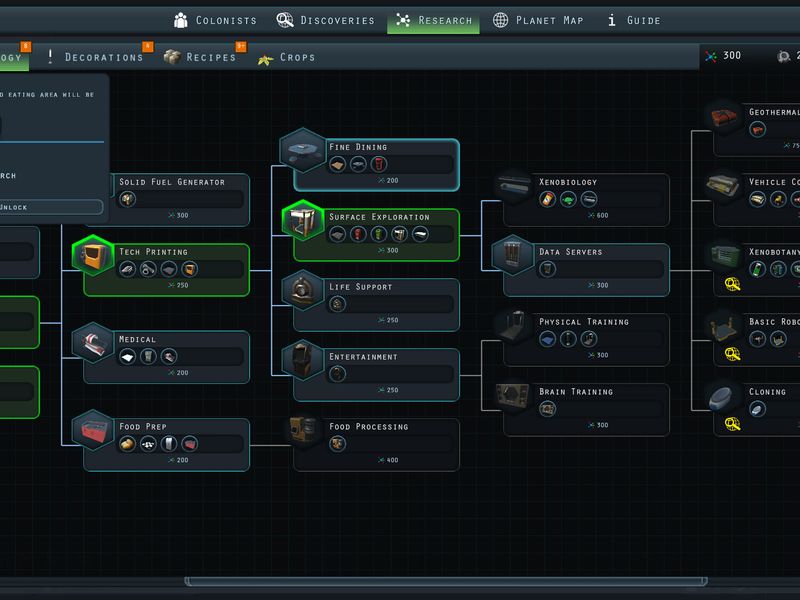Screen dimensions: 800x600
Task: Open the Guide tab
Action: [x=634, y=20]
